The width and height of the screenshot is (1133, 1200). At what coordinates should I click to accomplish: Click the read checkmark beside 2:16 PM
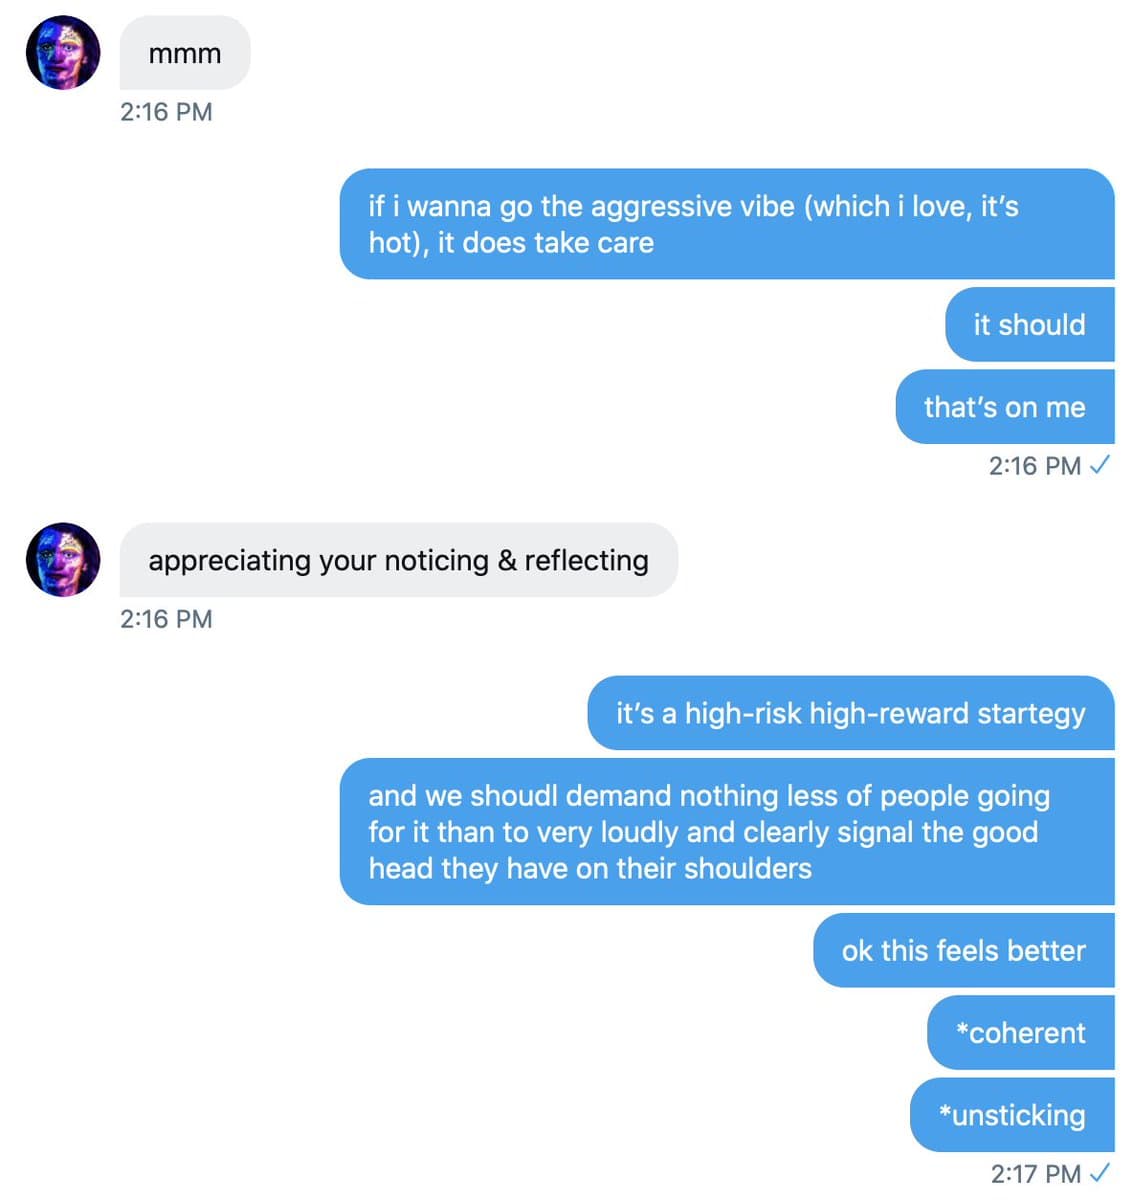point(1100,465)
